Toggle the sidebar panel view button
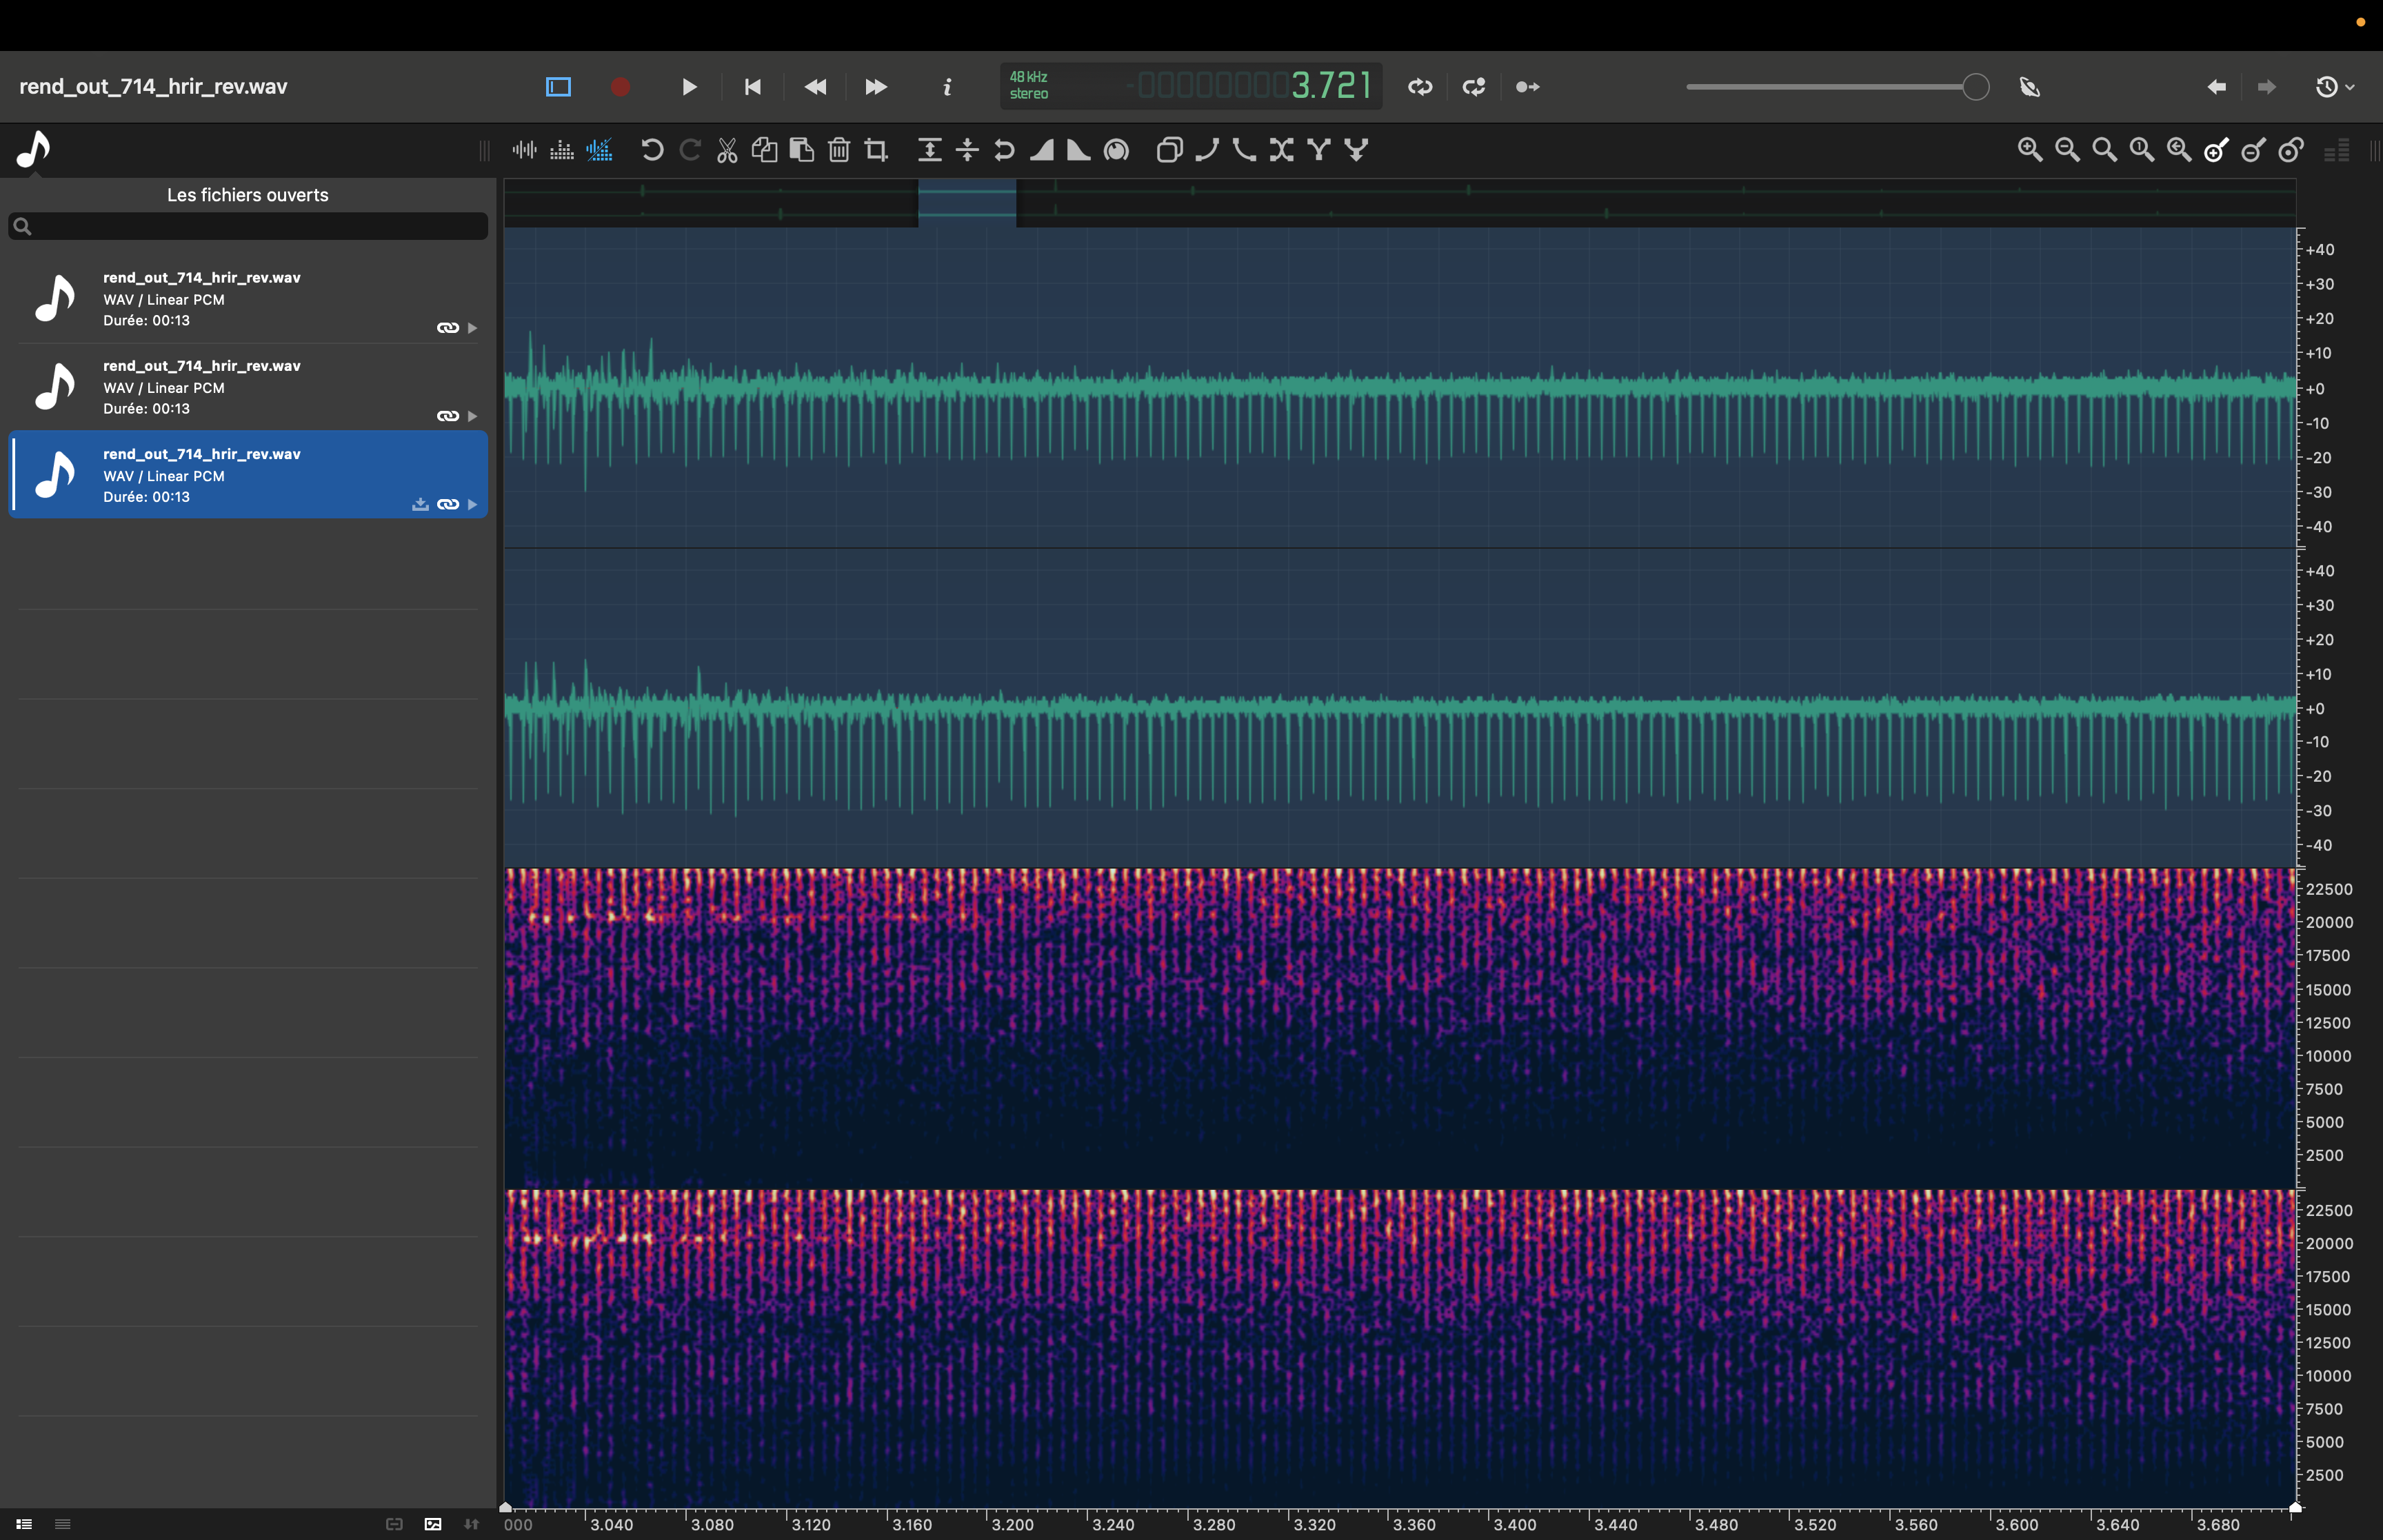Image resolution: width=2383 pixels, height=1540 pixels. 558,87
